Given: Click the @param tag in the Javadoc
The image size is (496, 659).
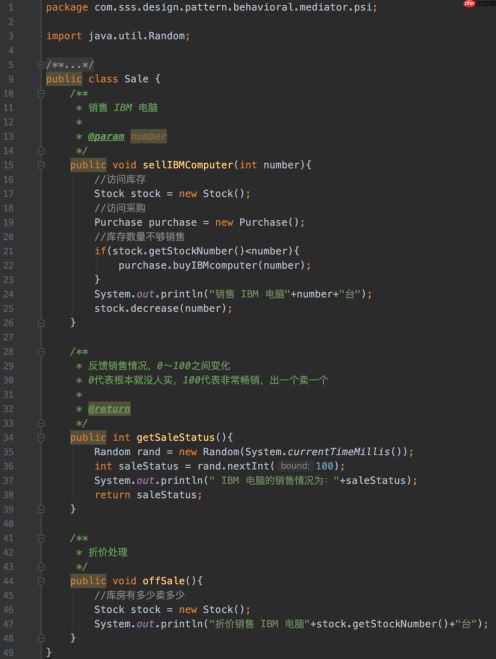Looking at the screenshot, I should point(106,137).
